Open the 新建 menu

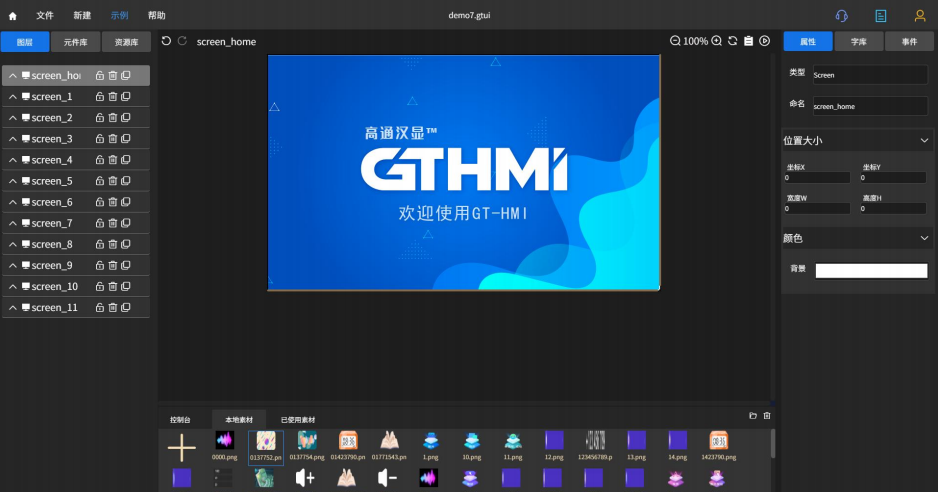point(82,16)
